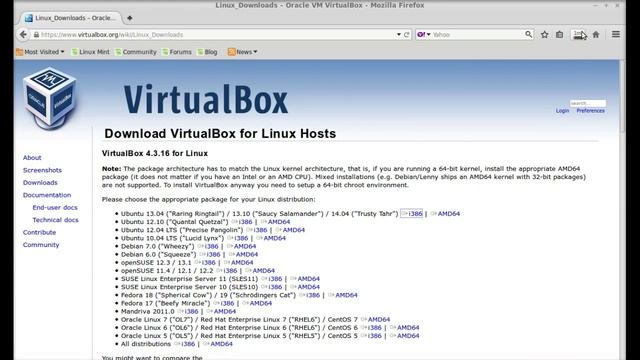
Task: Download Oracle Linux 5 AMD64 package
Action: coord(404,336)
